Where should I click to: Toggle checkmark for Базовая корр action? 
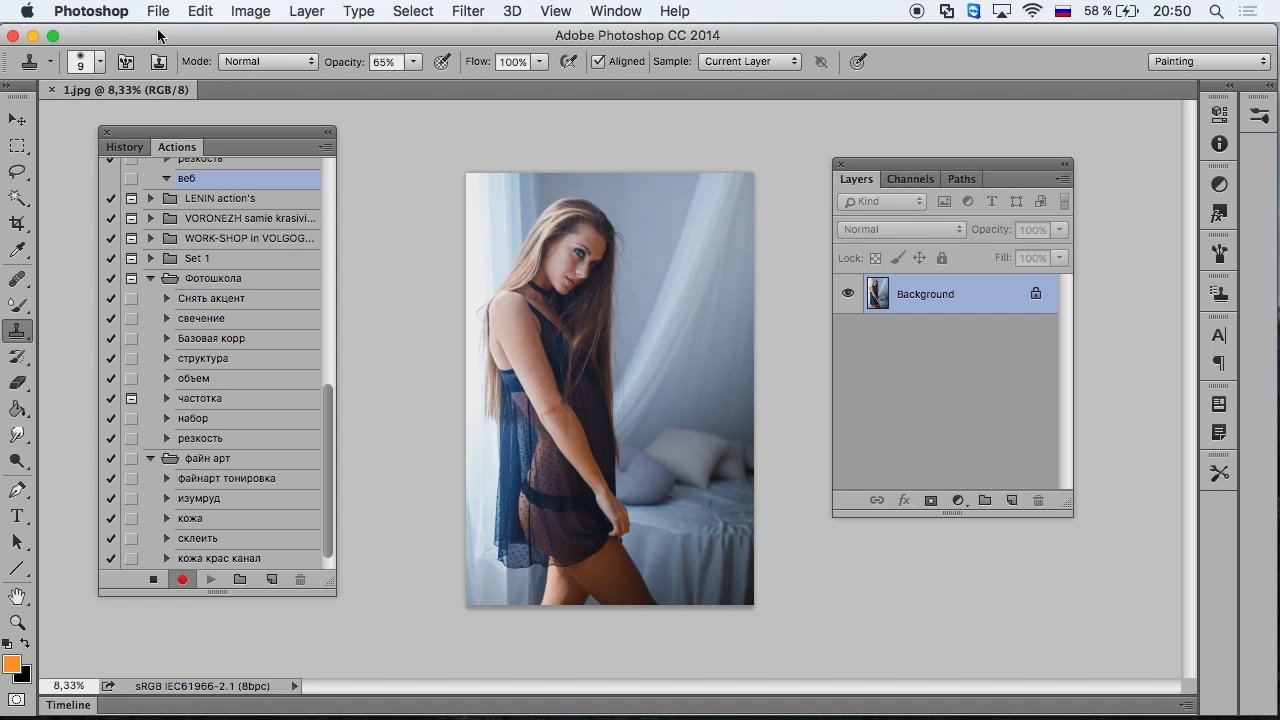point(111,338)
